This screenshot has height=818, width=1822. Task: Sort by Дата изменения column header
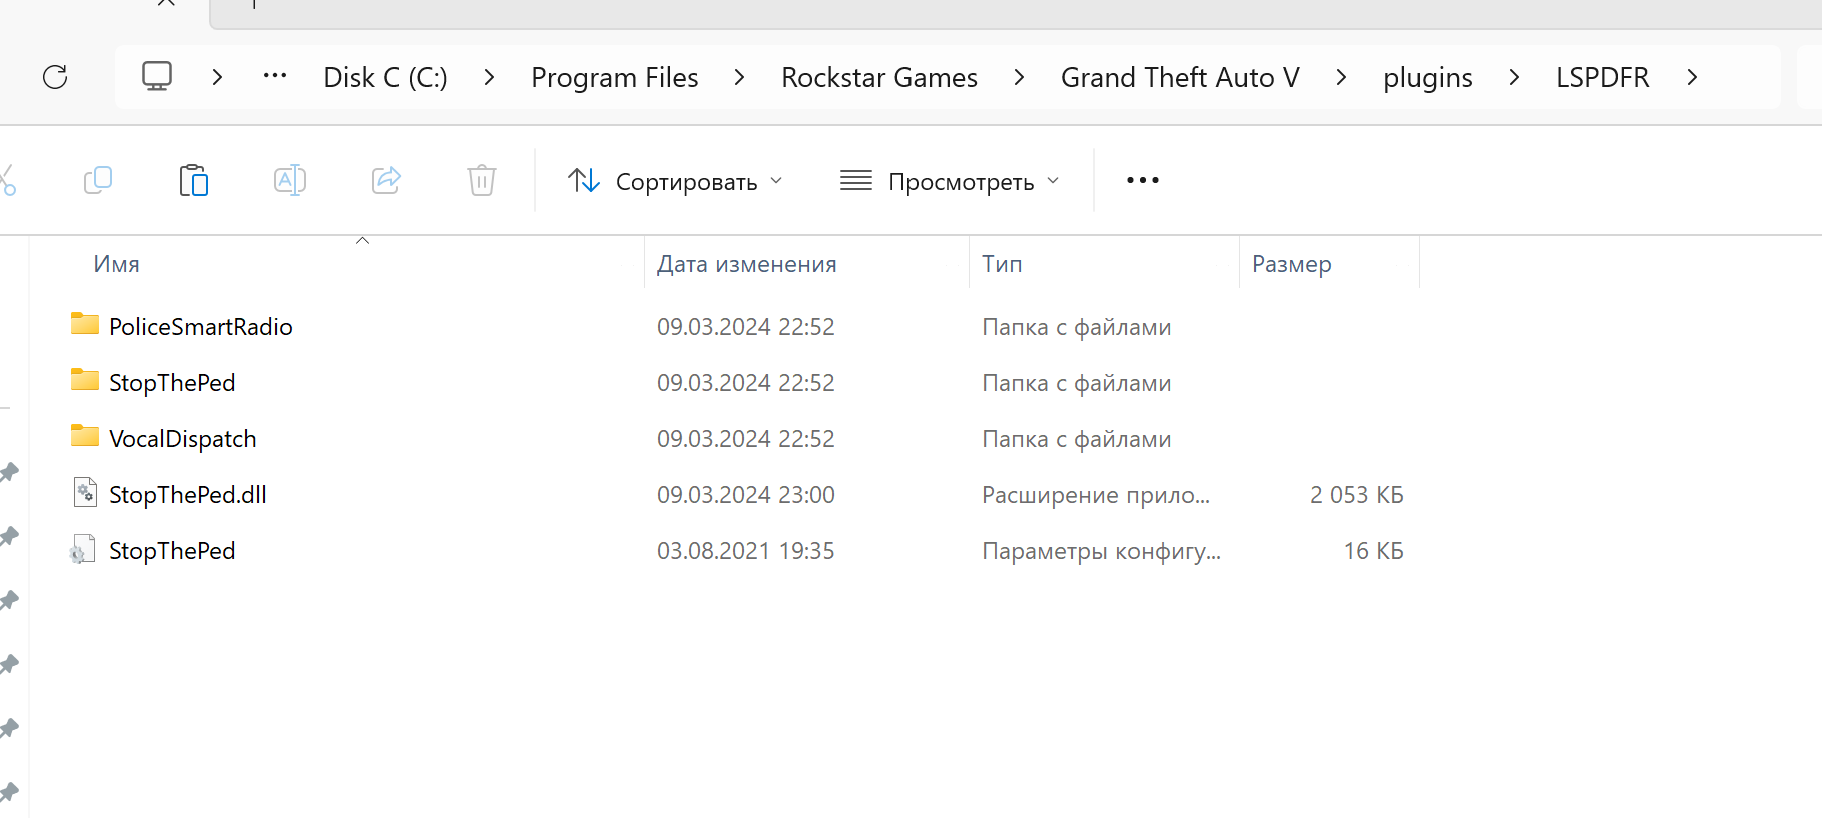tap(746, 264)
